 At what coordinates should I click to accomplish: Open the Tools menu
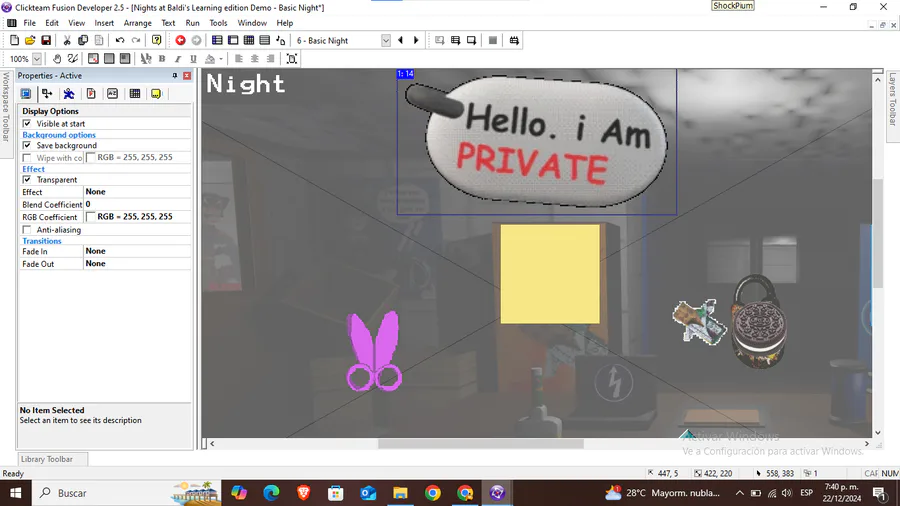(x=218, y=23)
